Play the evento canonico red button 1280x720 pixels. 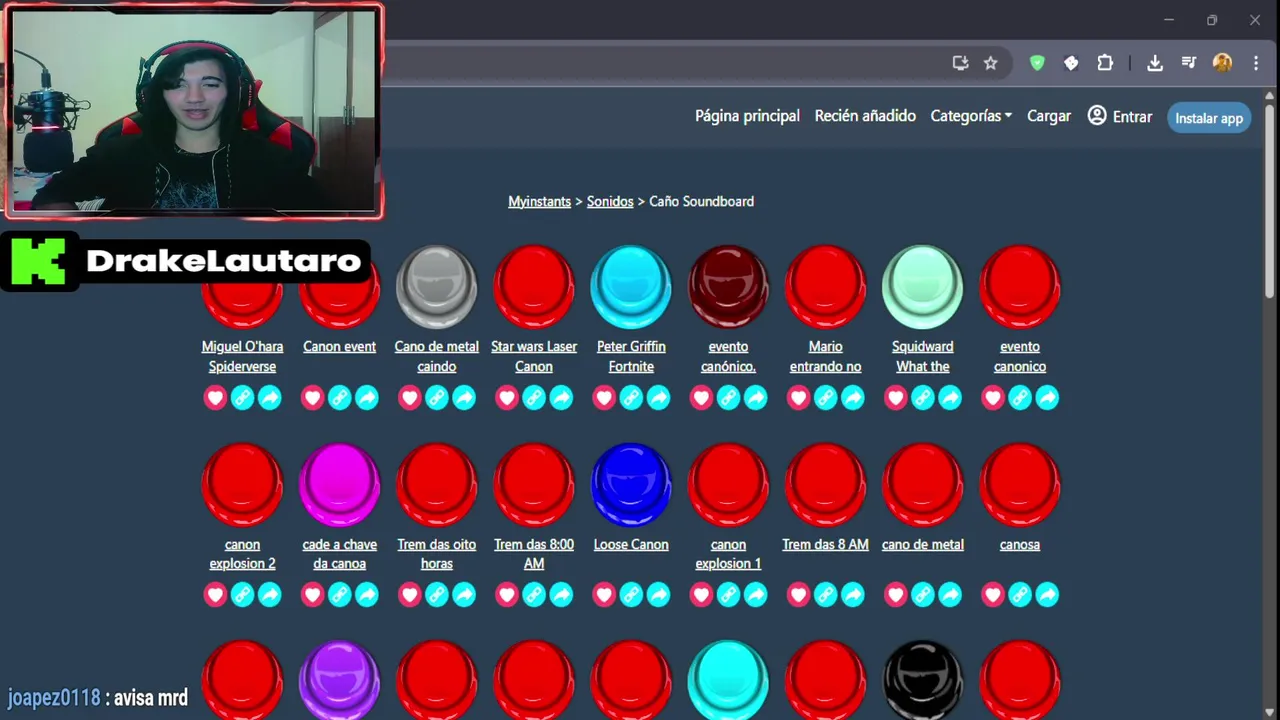(1020, 287)
